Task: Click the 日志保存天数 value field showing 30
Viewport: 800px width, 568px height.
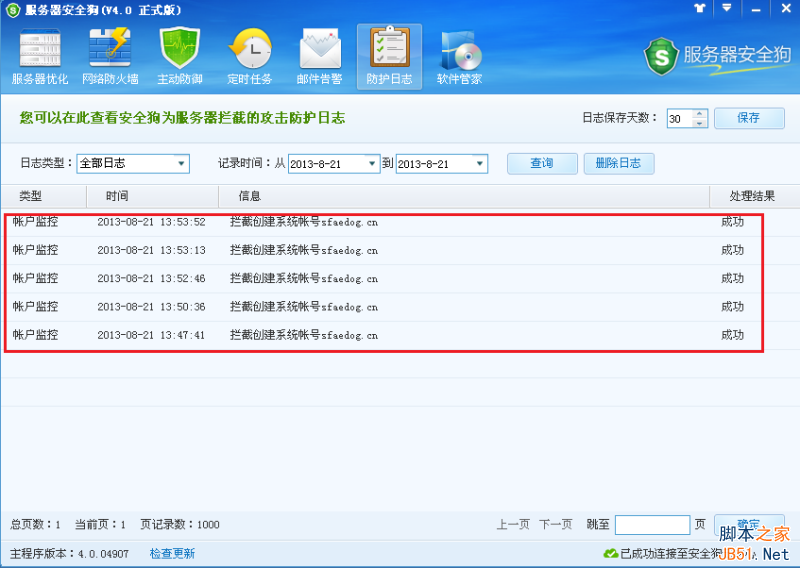Action: click(x=680, y=118)
